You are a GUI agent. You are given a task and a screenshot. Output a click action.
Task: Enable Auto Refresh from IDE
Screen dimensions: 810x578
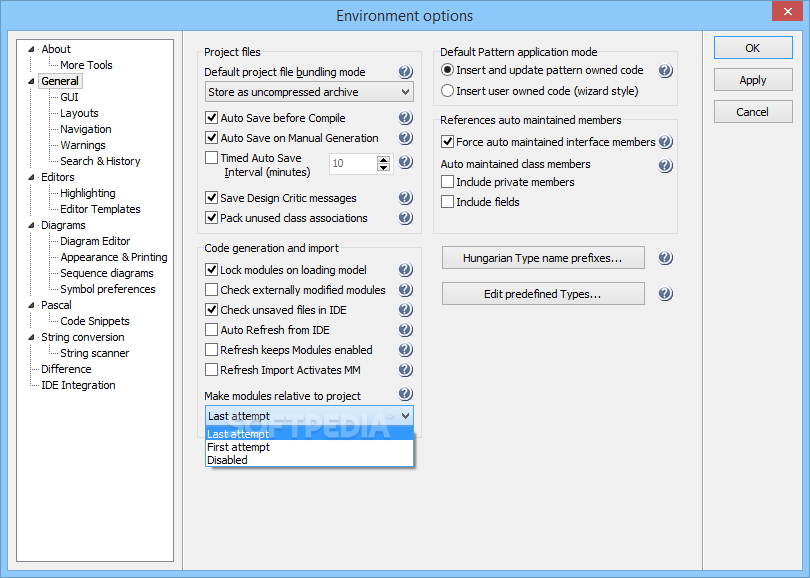(211, 330)
